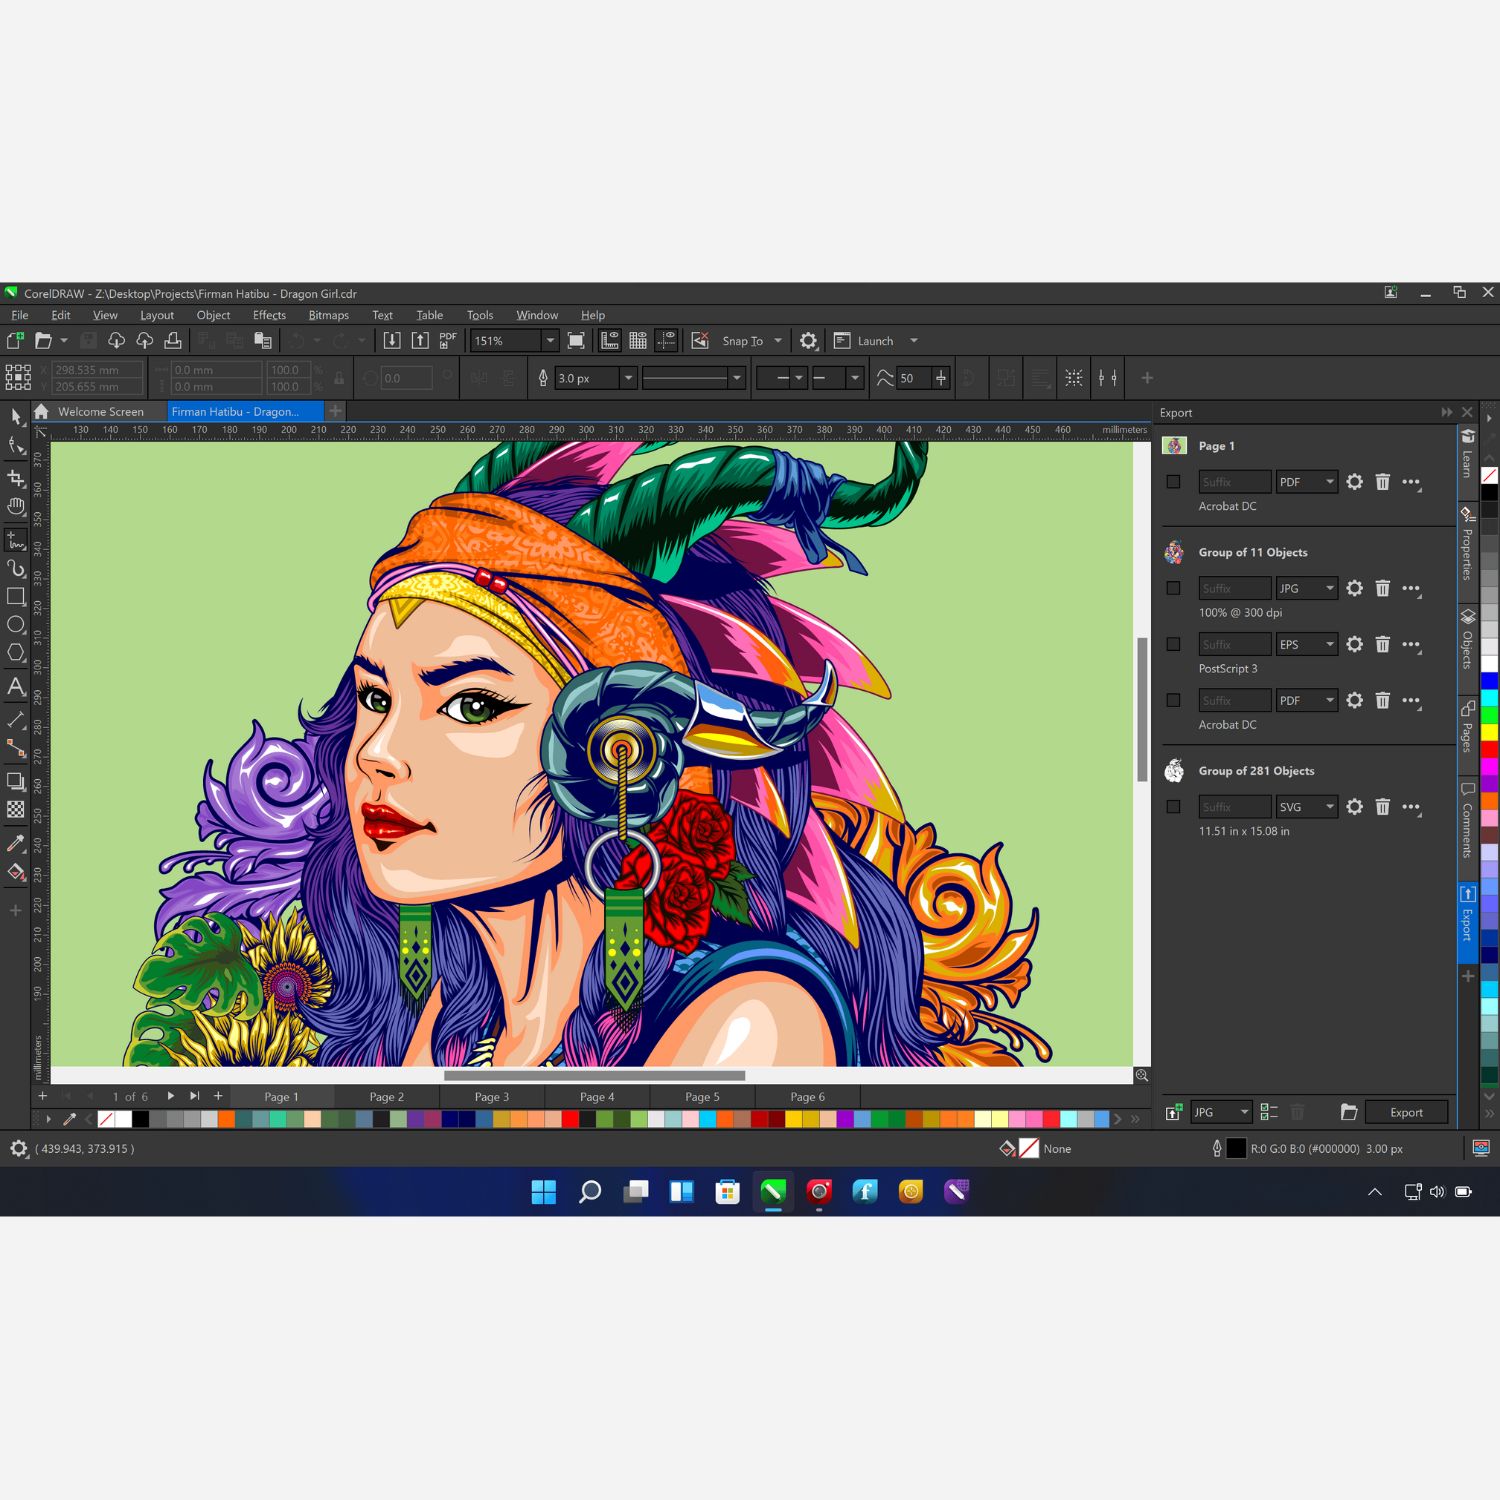
Task: Click the Export button
Action: pos(1406,1111)
